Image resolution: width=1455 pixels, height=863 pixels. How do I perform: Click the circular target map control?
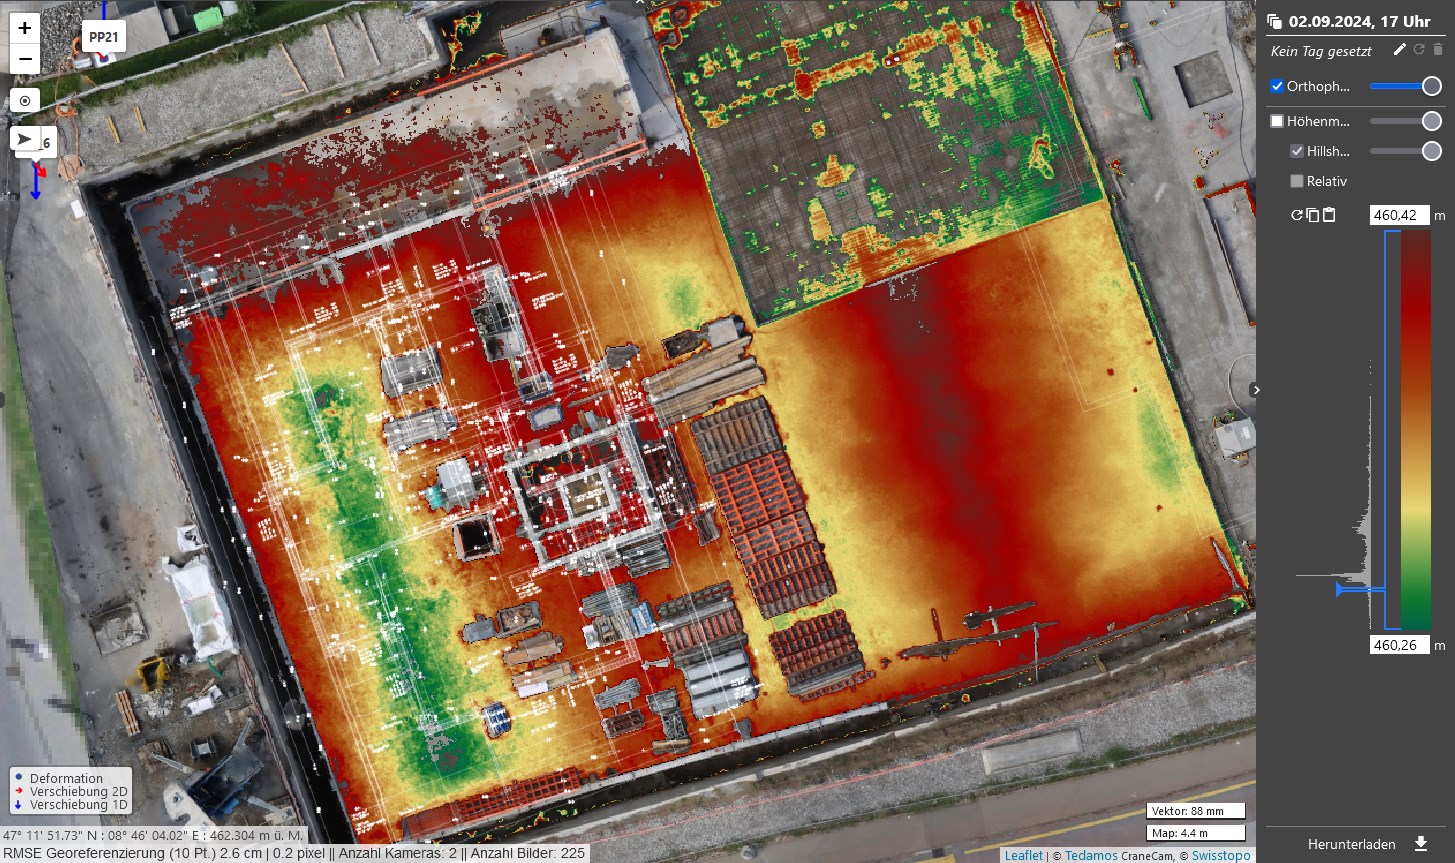(24, 100)
